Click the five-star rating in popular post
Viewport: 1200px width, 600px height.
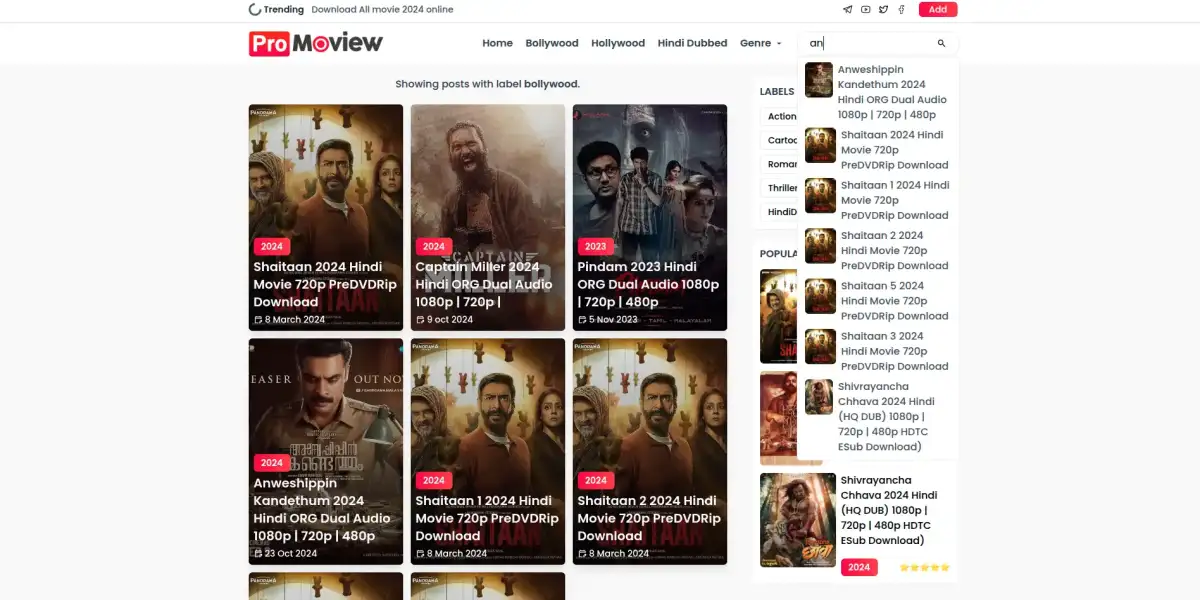924,567
